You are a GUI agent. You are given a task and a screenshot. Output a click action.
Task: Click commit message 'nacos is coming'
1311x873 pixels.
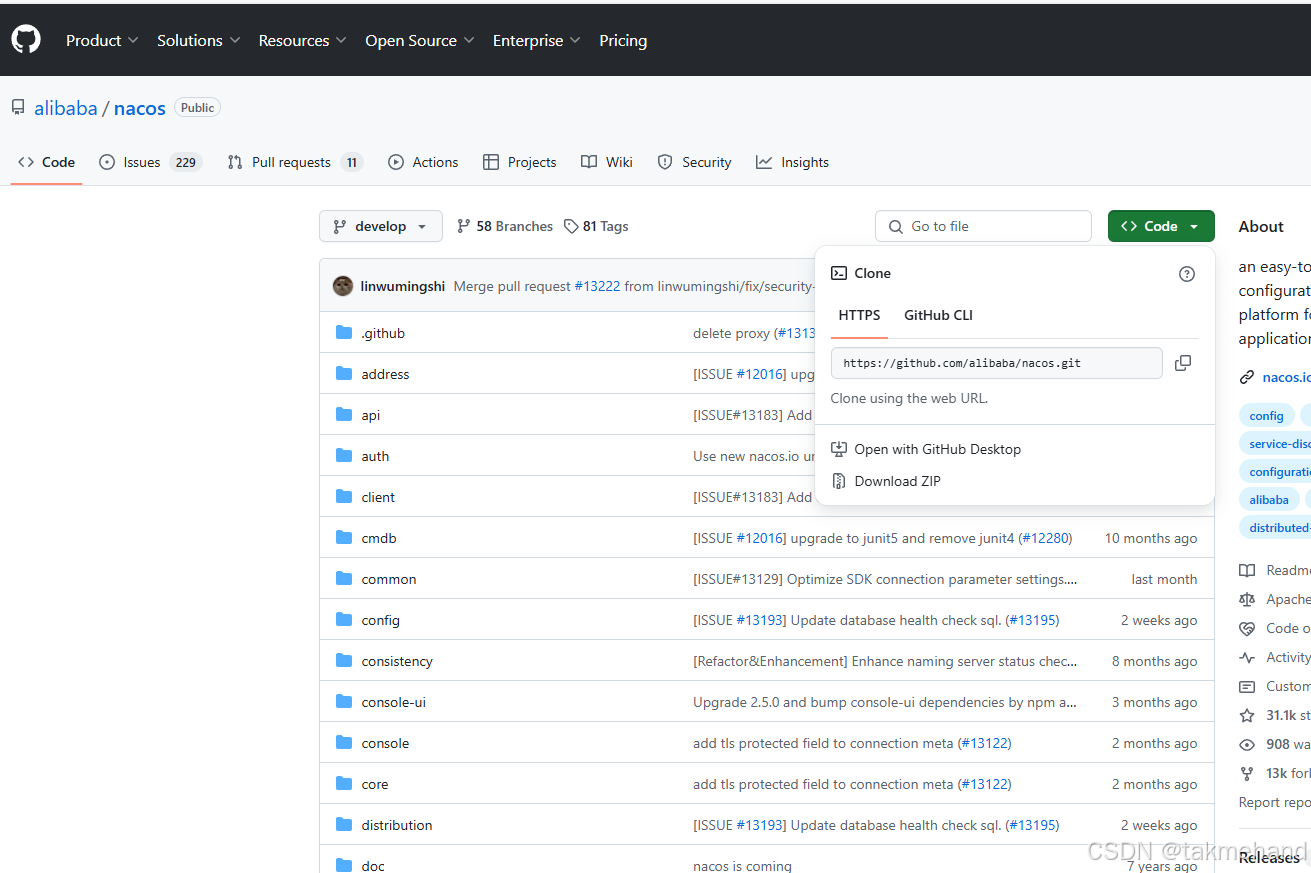coord(742,866)
